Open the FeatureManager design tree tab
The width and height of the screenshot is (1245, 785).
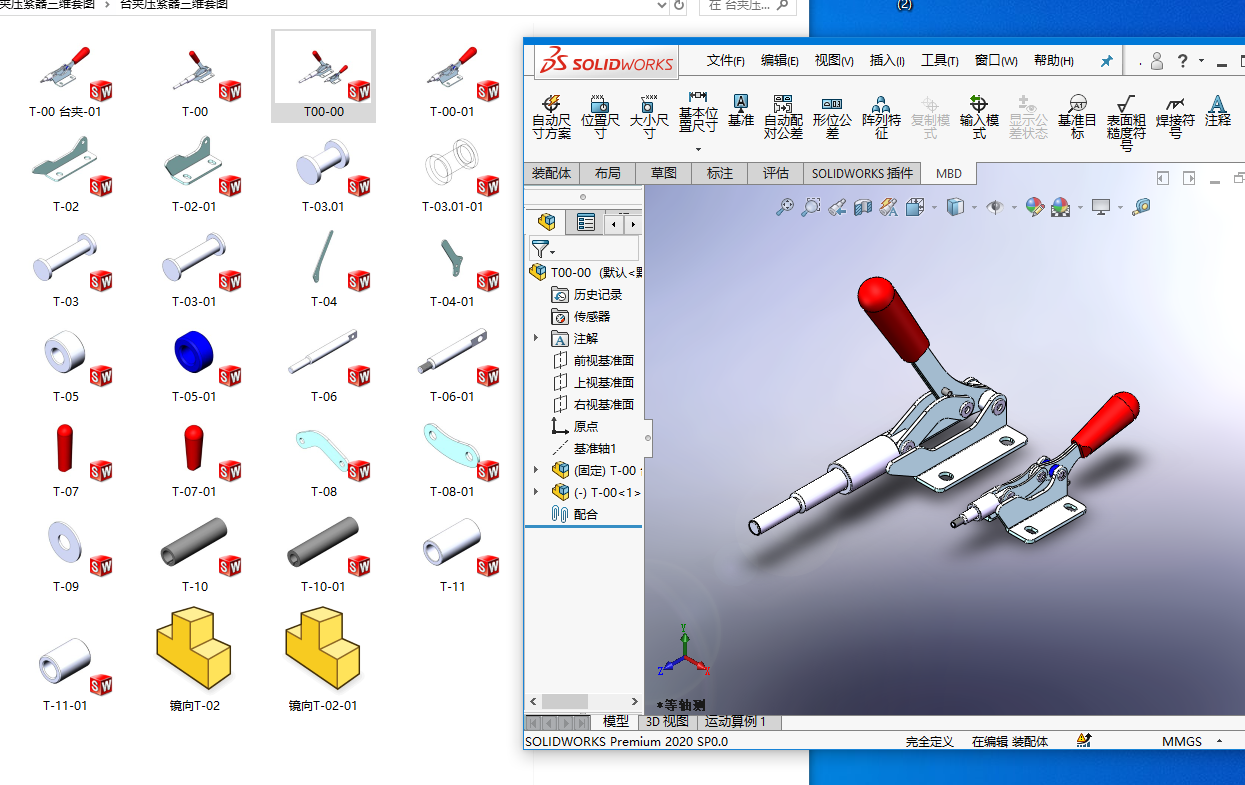tap(546, 222)
